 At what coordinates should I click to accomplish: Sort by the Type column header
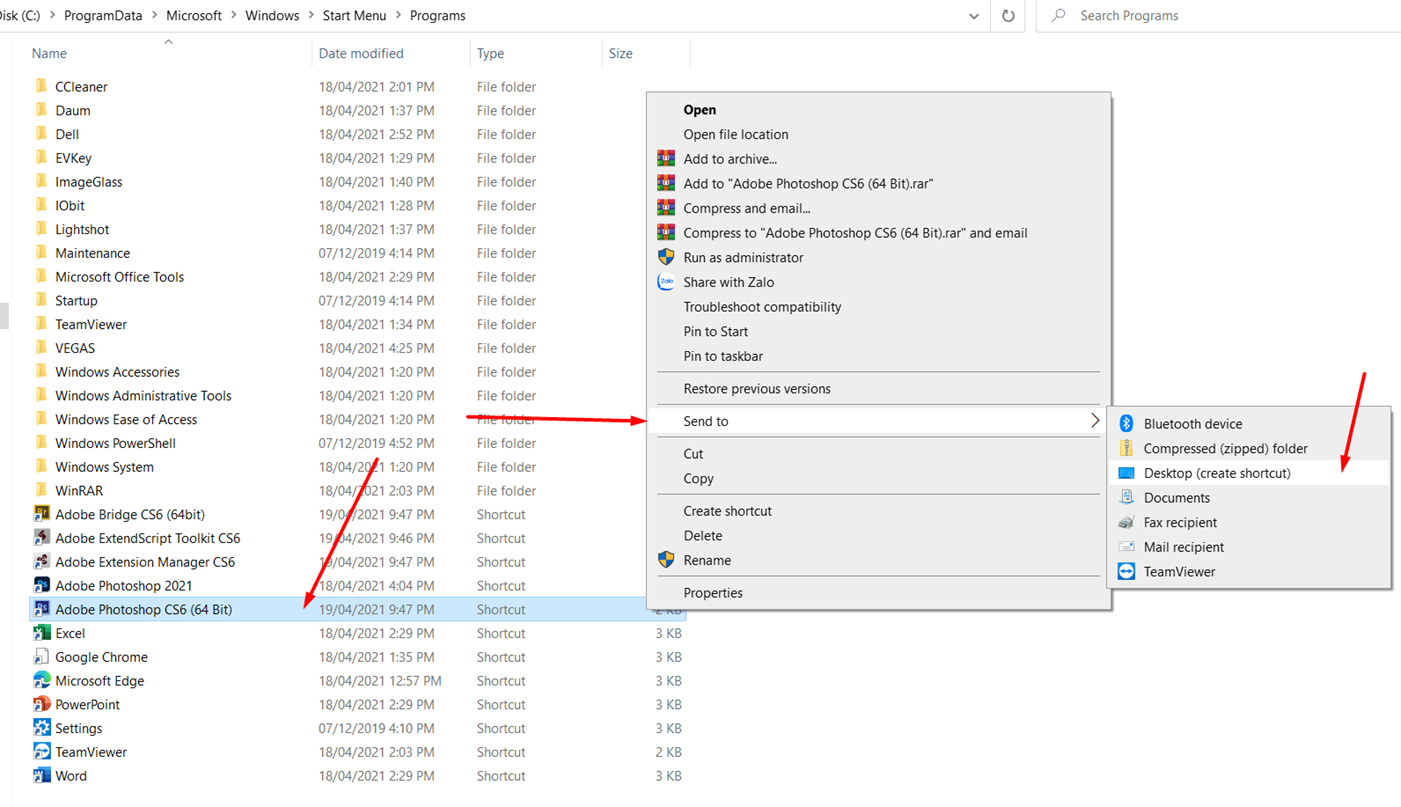pos(490,53)
